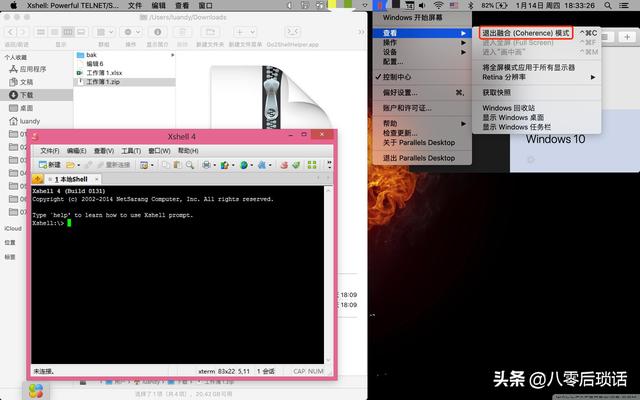
Task: Click the green four-squares layout icon in Xshell
Action: (312, 165)
